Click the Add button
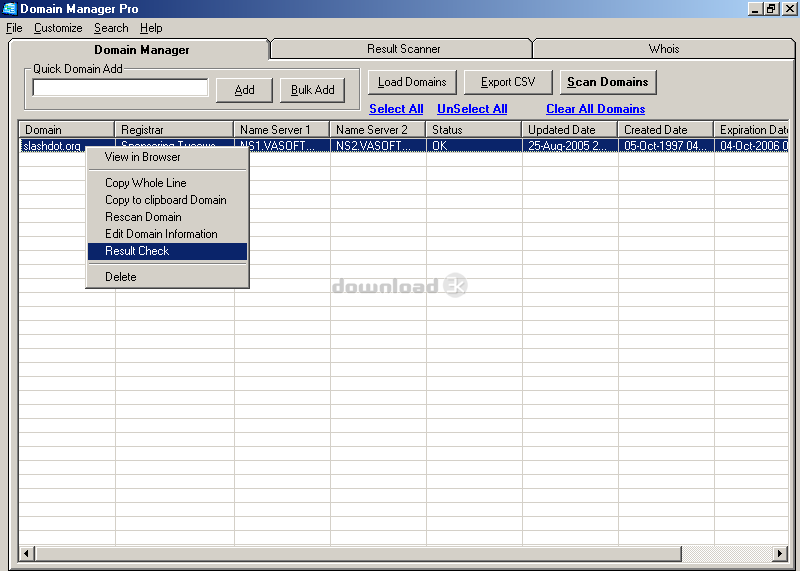This screenshot has width=800, height=571. click(x=244, y=90)
